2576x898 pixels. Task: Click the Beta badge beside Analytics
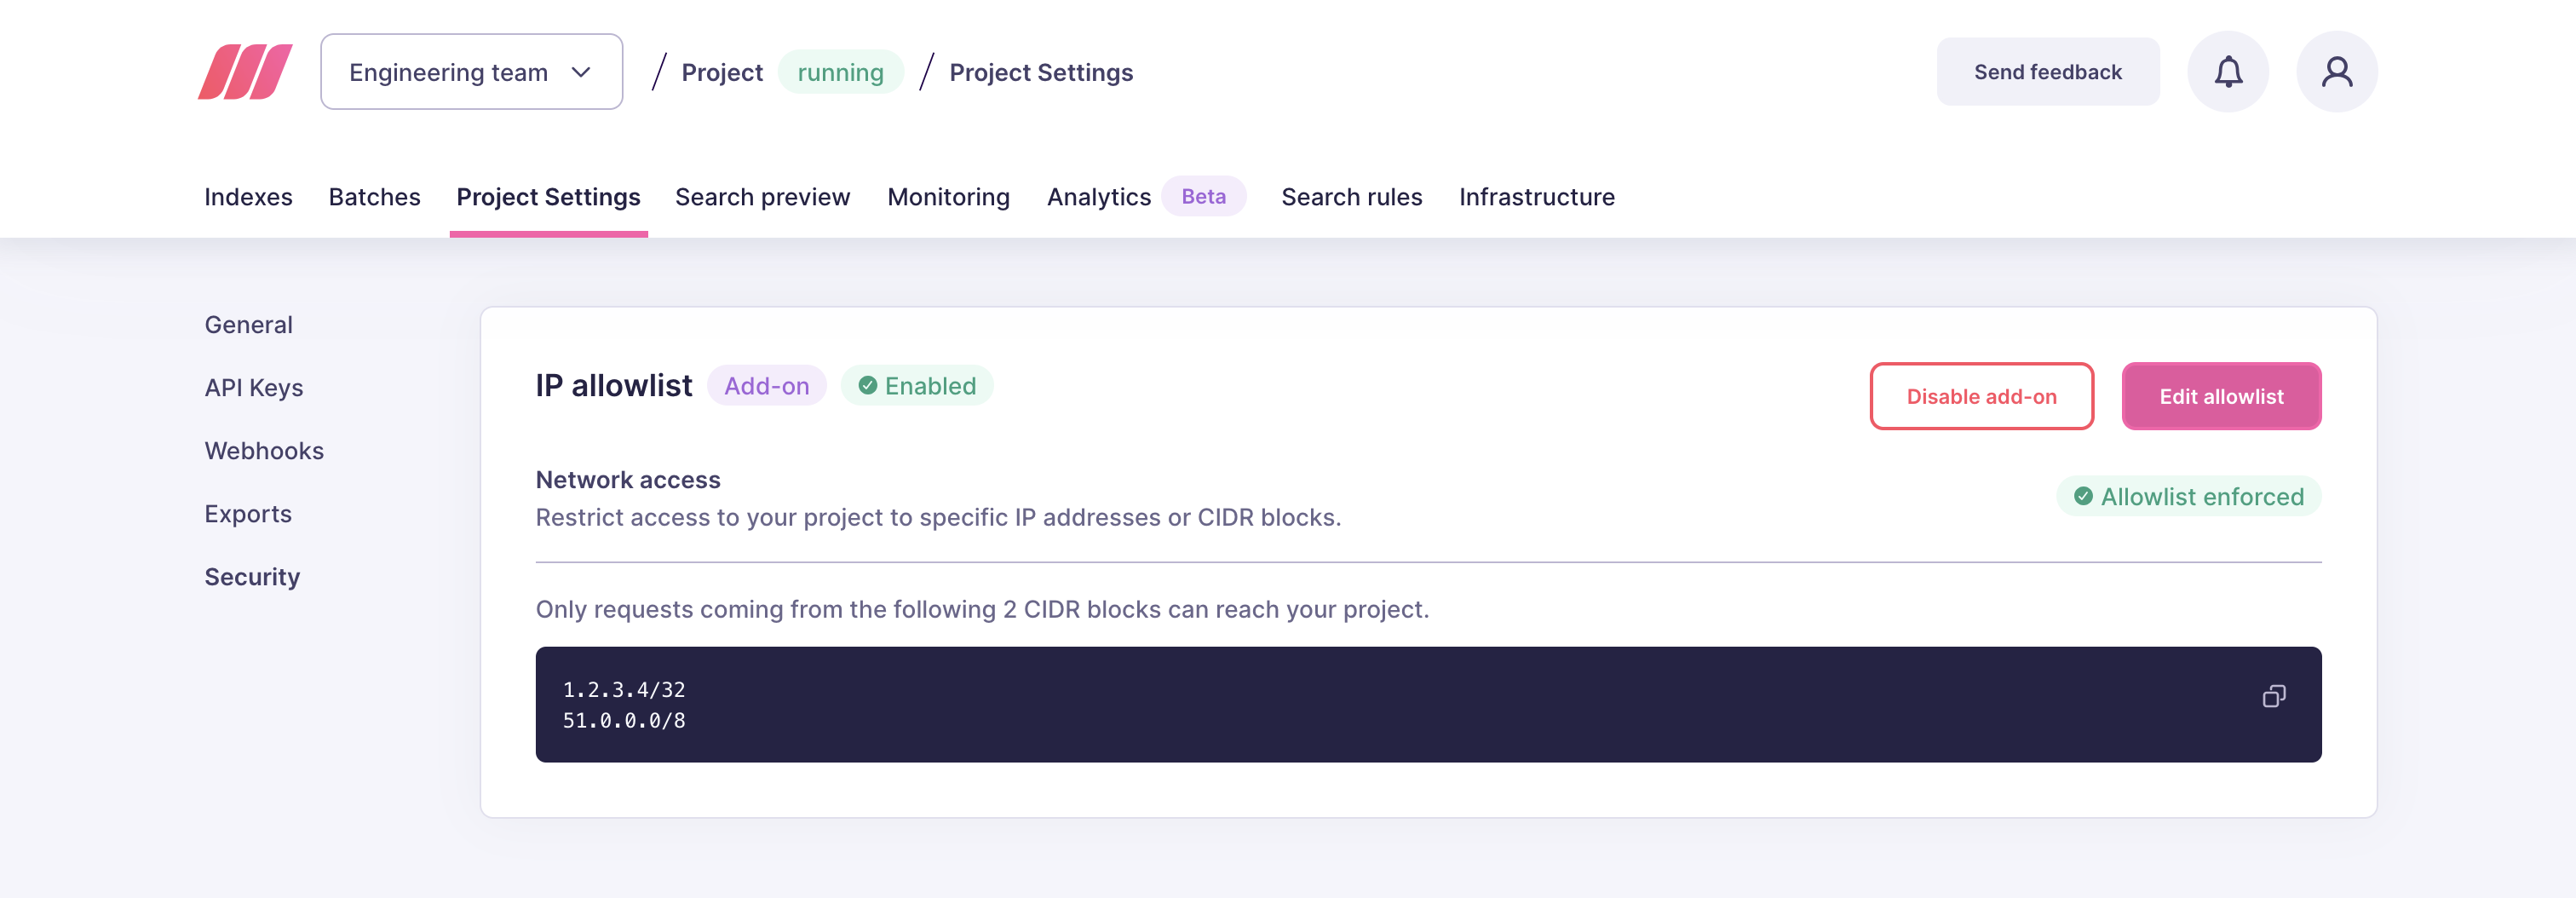[x=1203, y=196]
